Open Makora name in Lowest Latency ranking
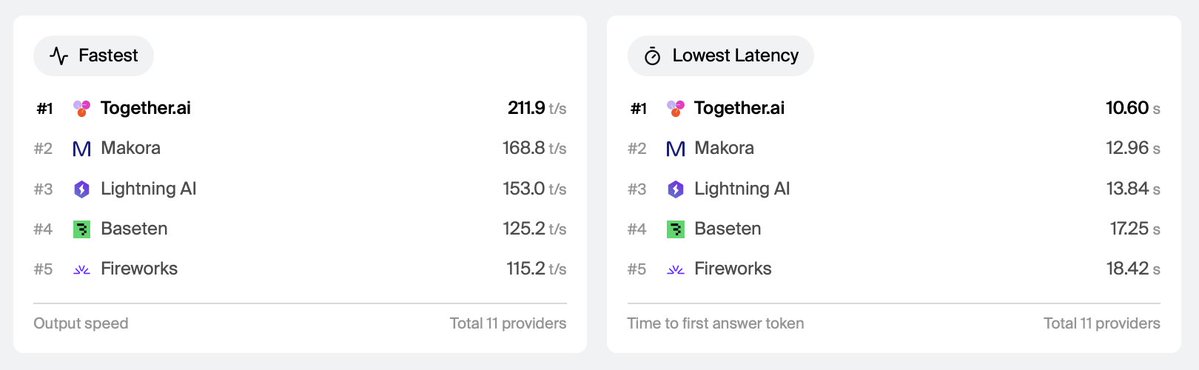 [724, 148]
